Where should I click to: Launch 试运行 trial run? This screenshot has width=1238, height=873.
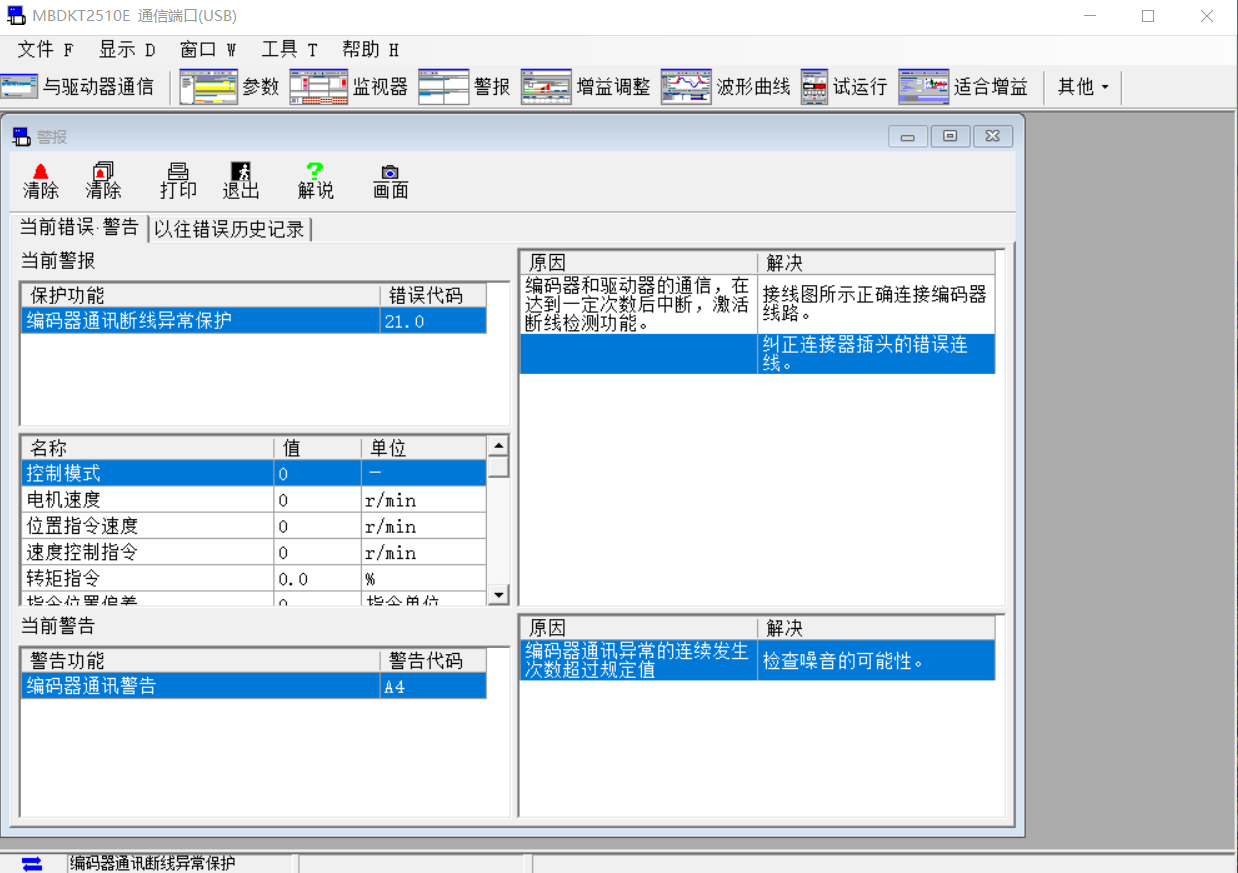[x=843, y=87]
